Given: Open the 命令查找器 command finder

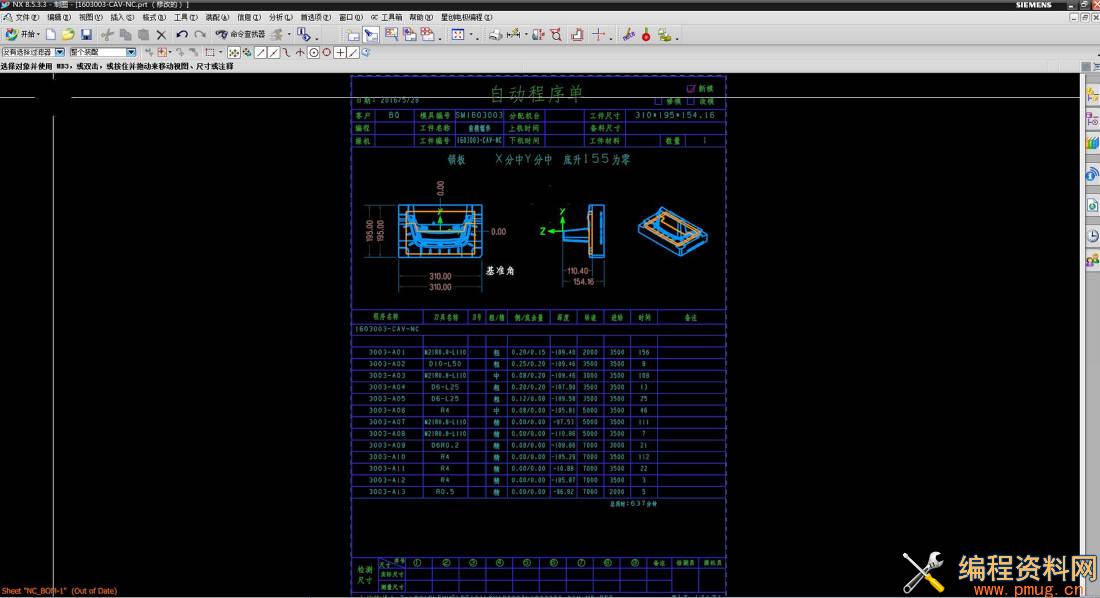Looking at the screenshot, I should point(240,34).
